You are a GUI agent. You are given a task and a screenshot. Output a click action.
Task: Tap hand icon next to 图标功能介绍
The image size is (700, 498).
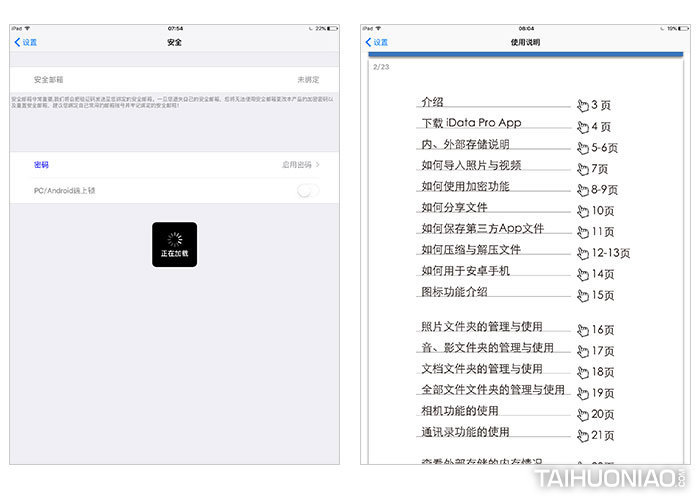point(583,295)
